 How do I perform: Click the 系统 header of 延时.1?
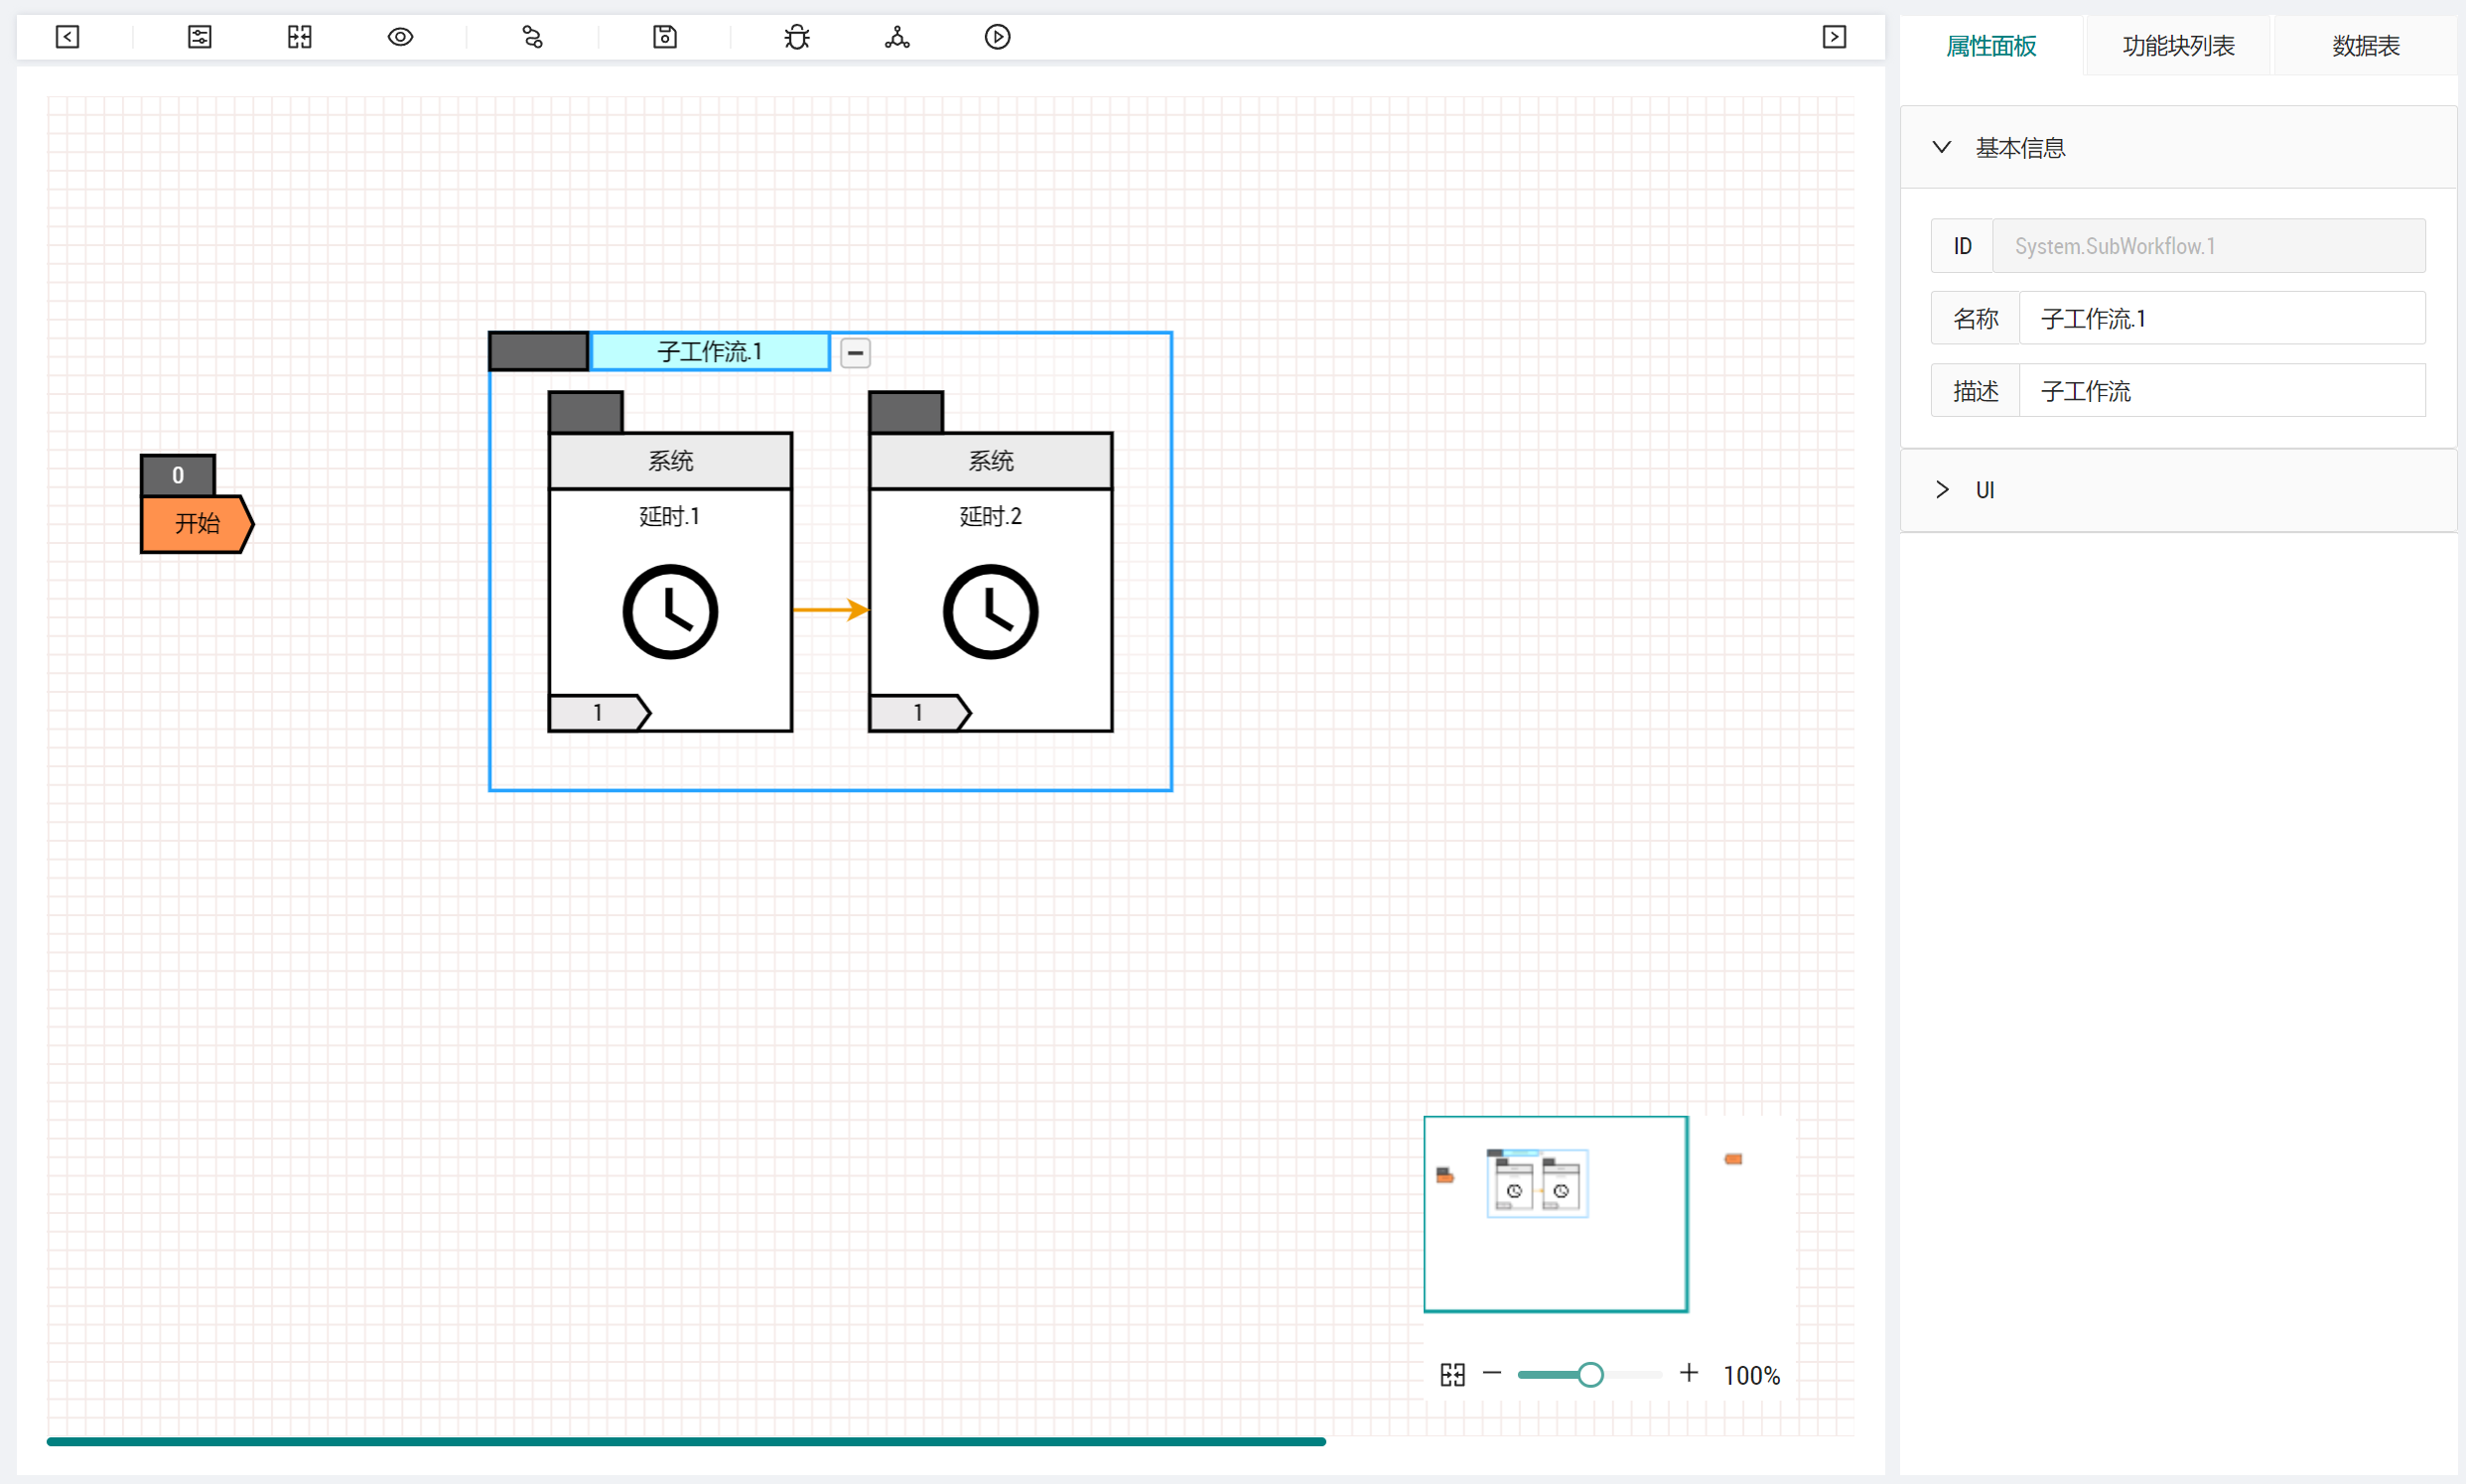(670, 461)
